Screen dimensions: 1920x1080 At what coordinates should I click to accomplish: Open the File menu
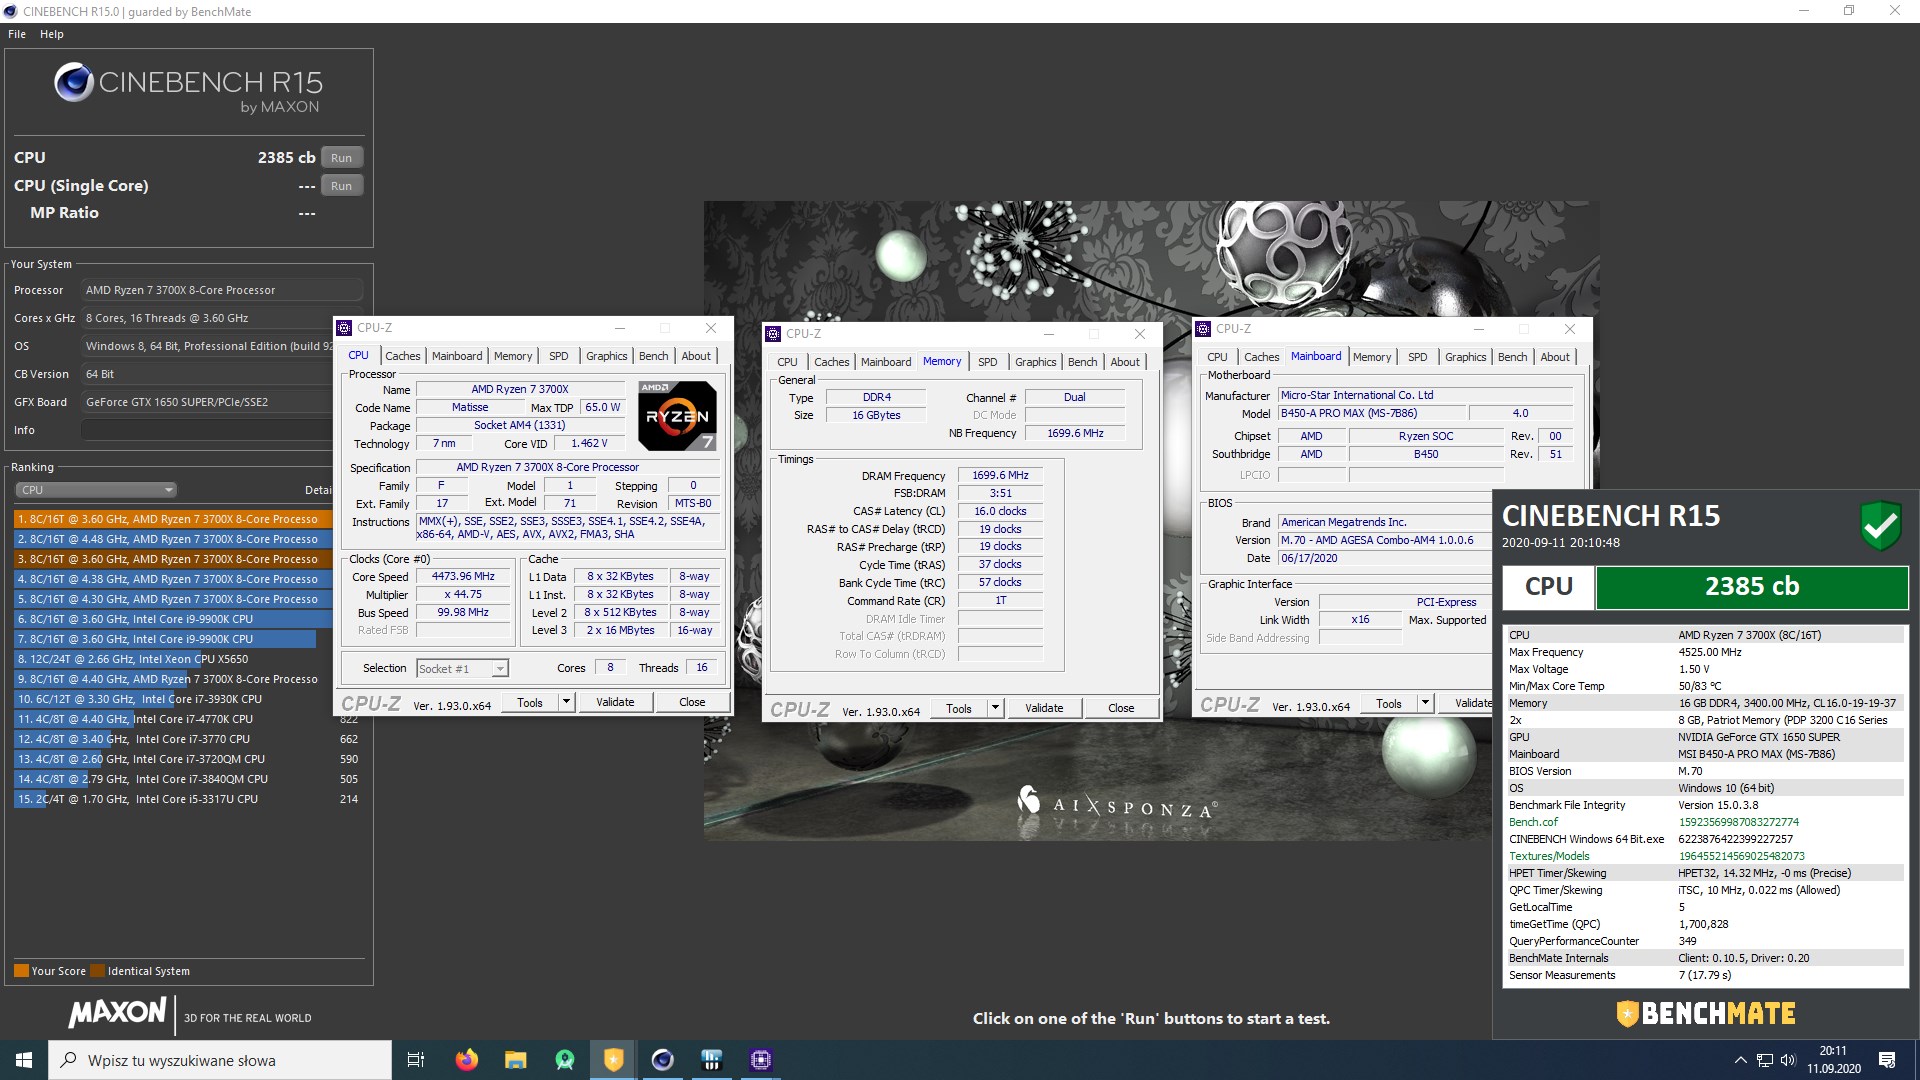(17, 34)
